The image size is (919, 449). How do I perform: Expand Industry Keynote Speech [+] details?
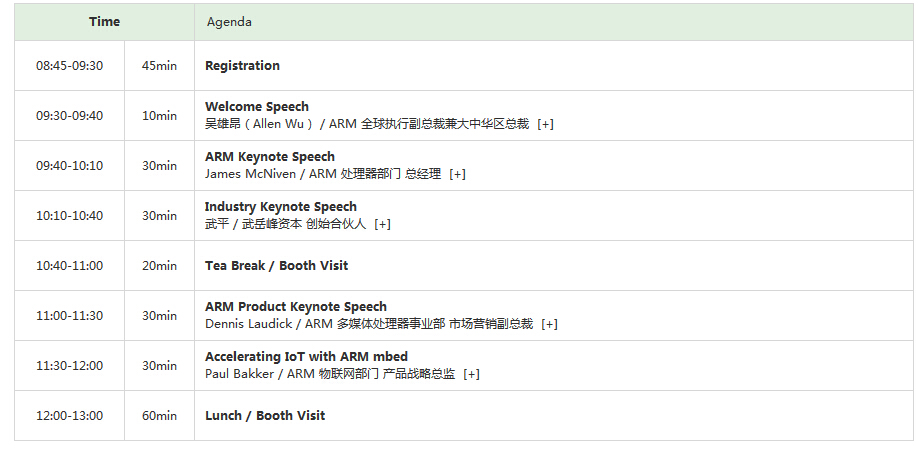(x=383, y=224)
